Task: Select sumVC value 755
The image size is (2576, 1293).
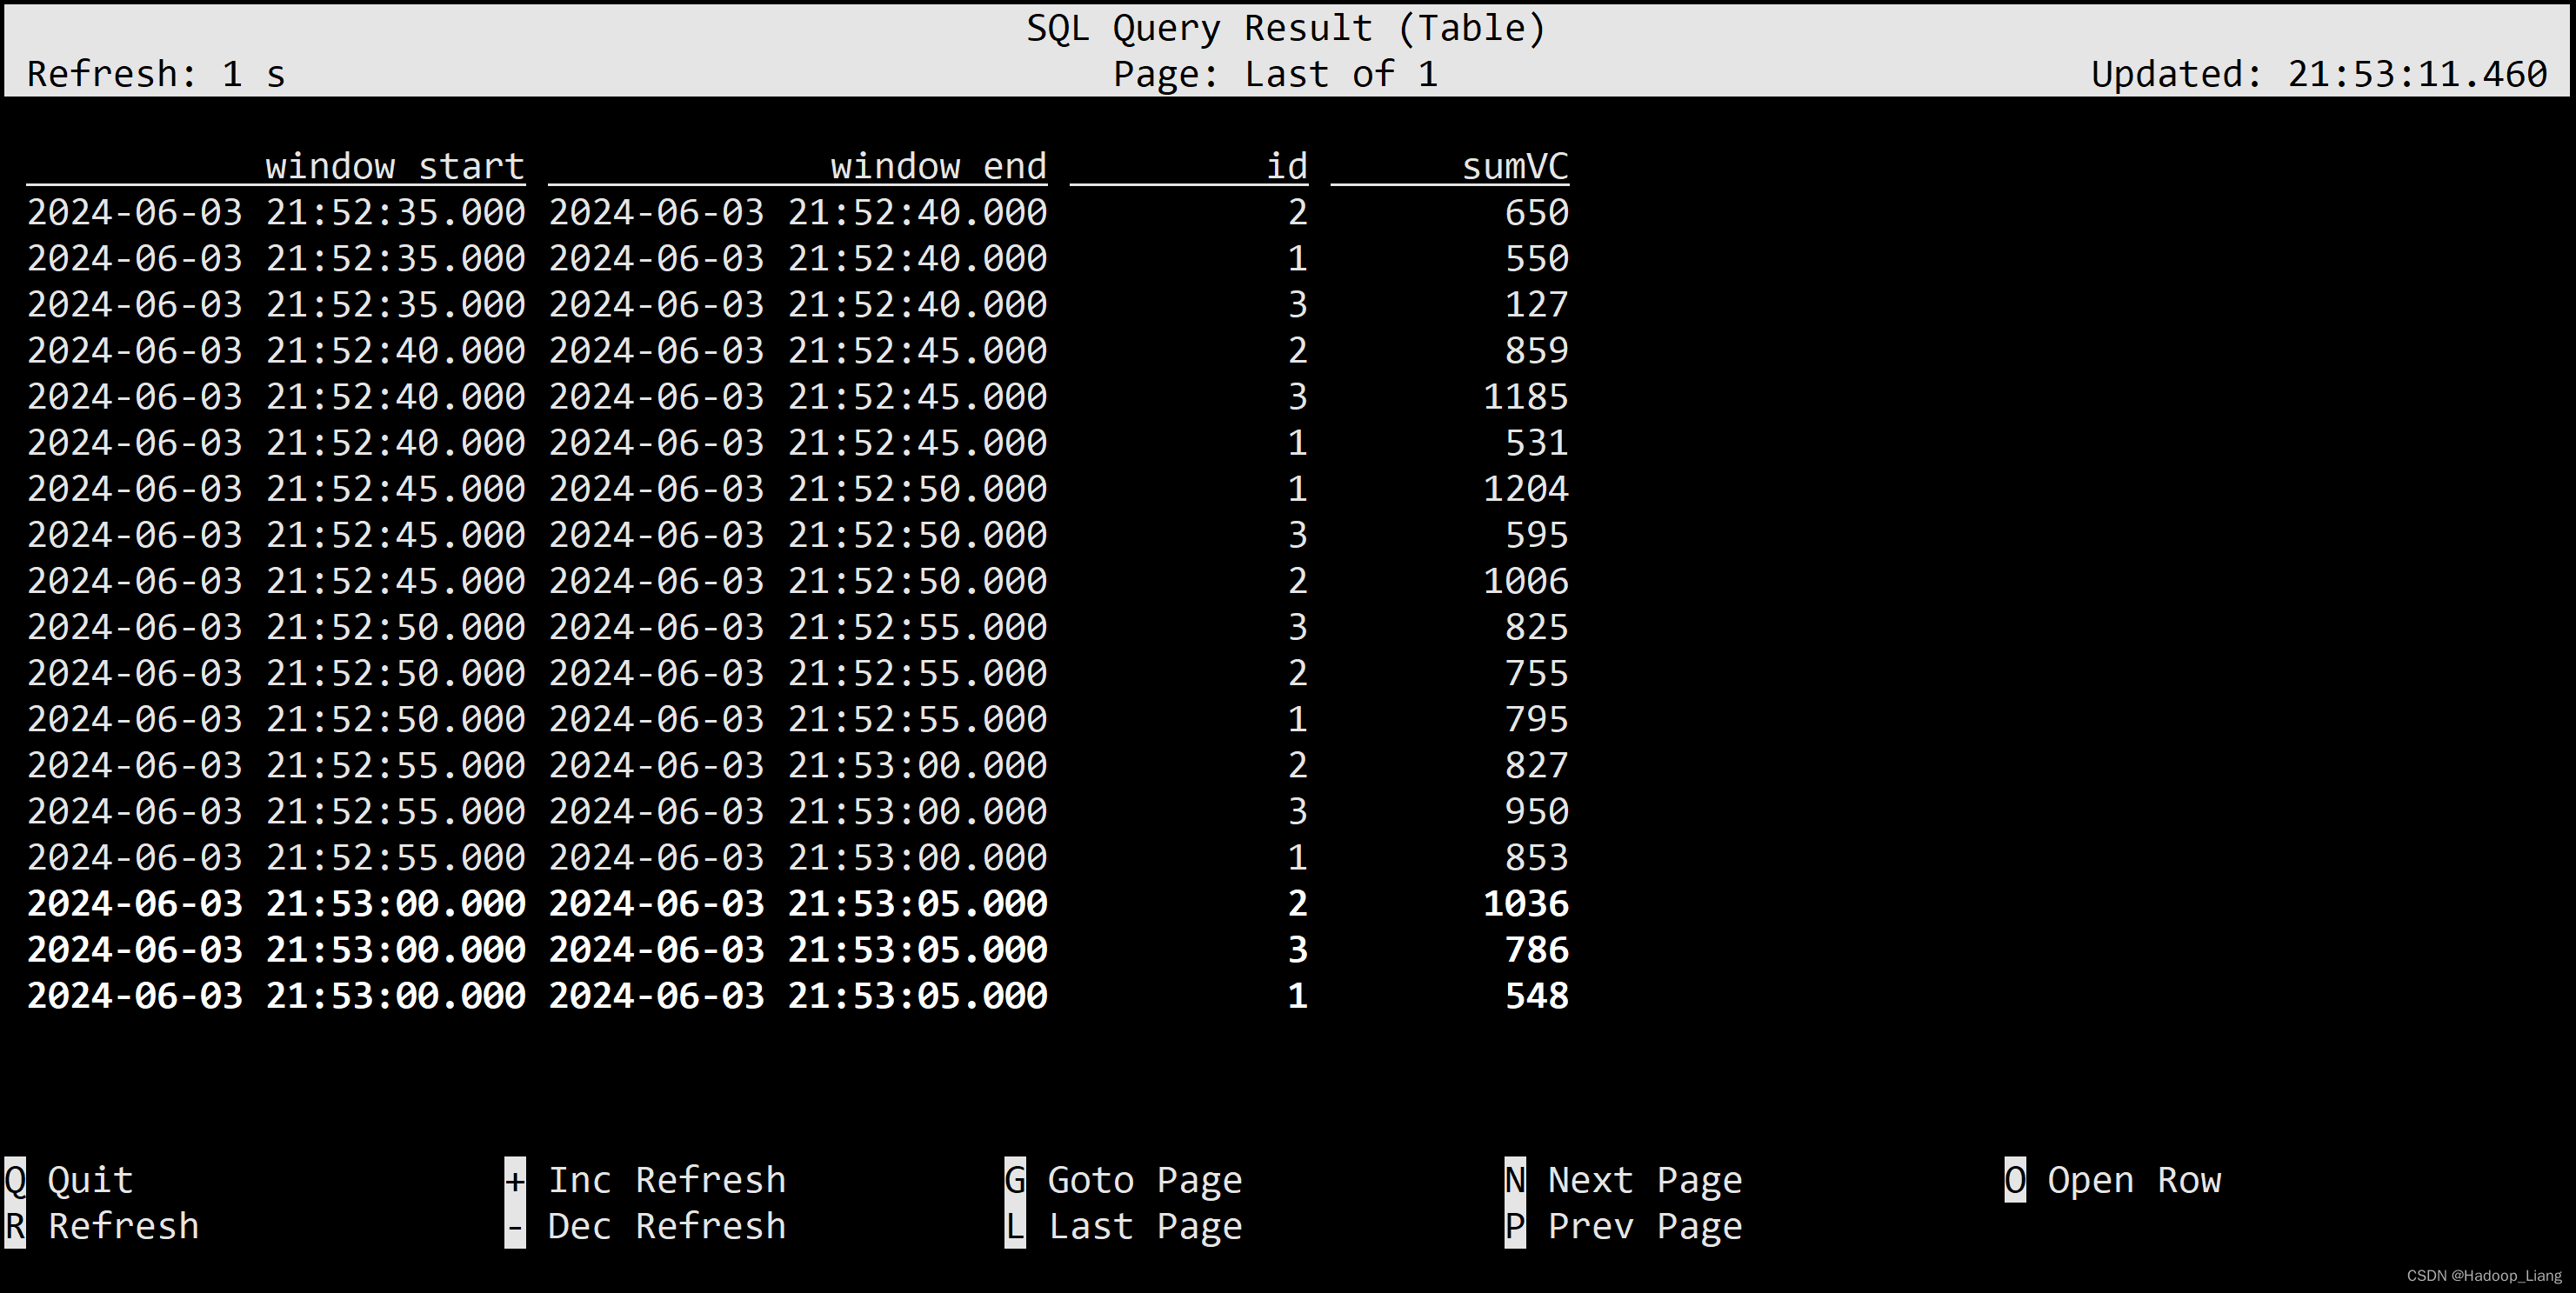Action: point(1537,672)
